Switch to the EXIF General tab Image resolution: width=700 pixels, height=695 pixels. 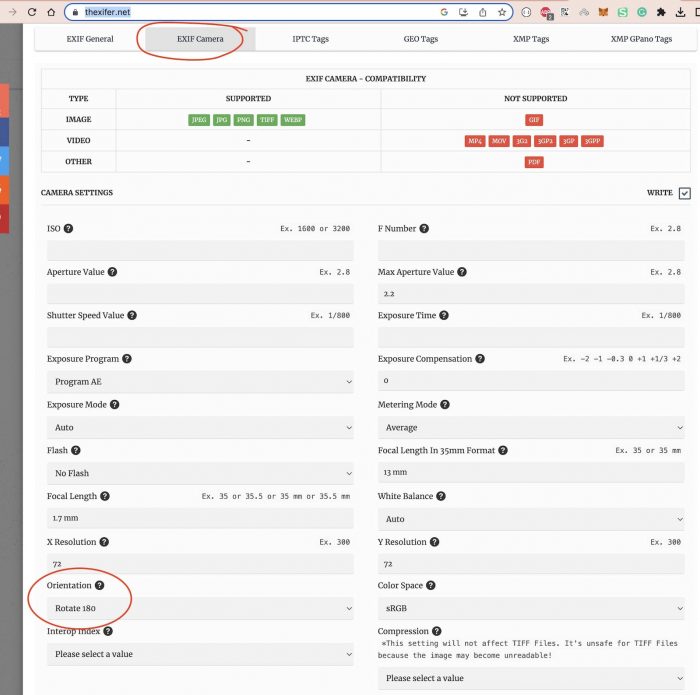pos(92,39)
